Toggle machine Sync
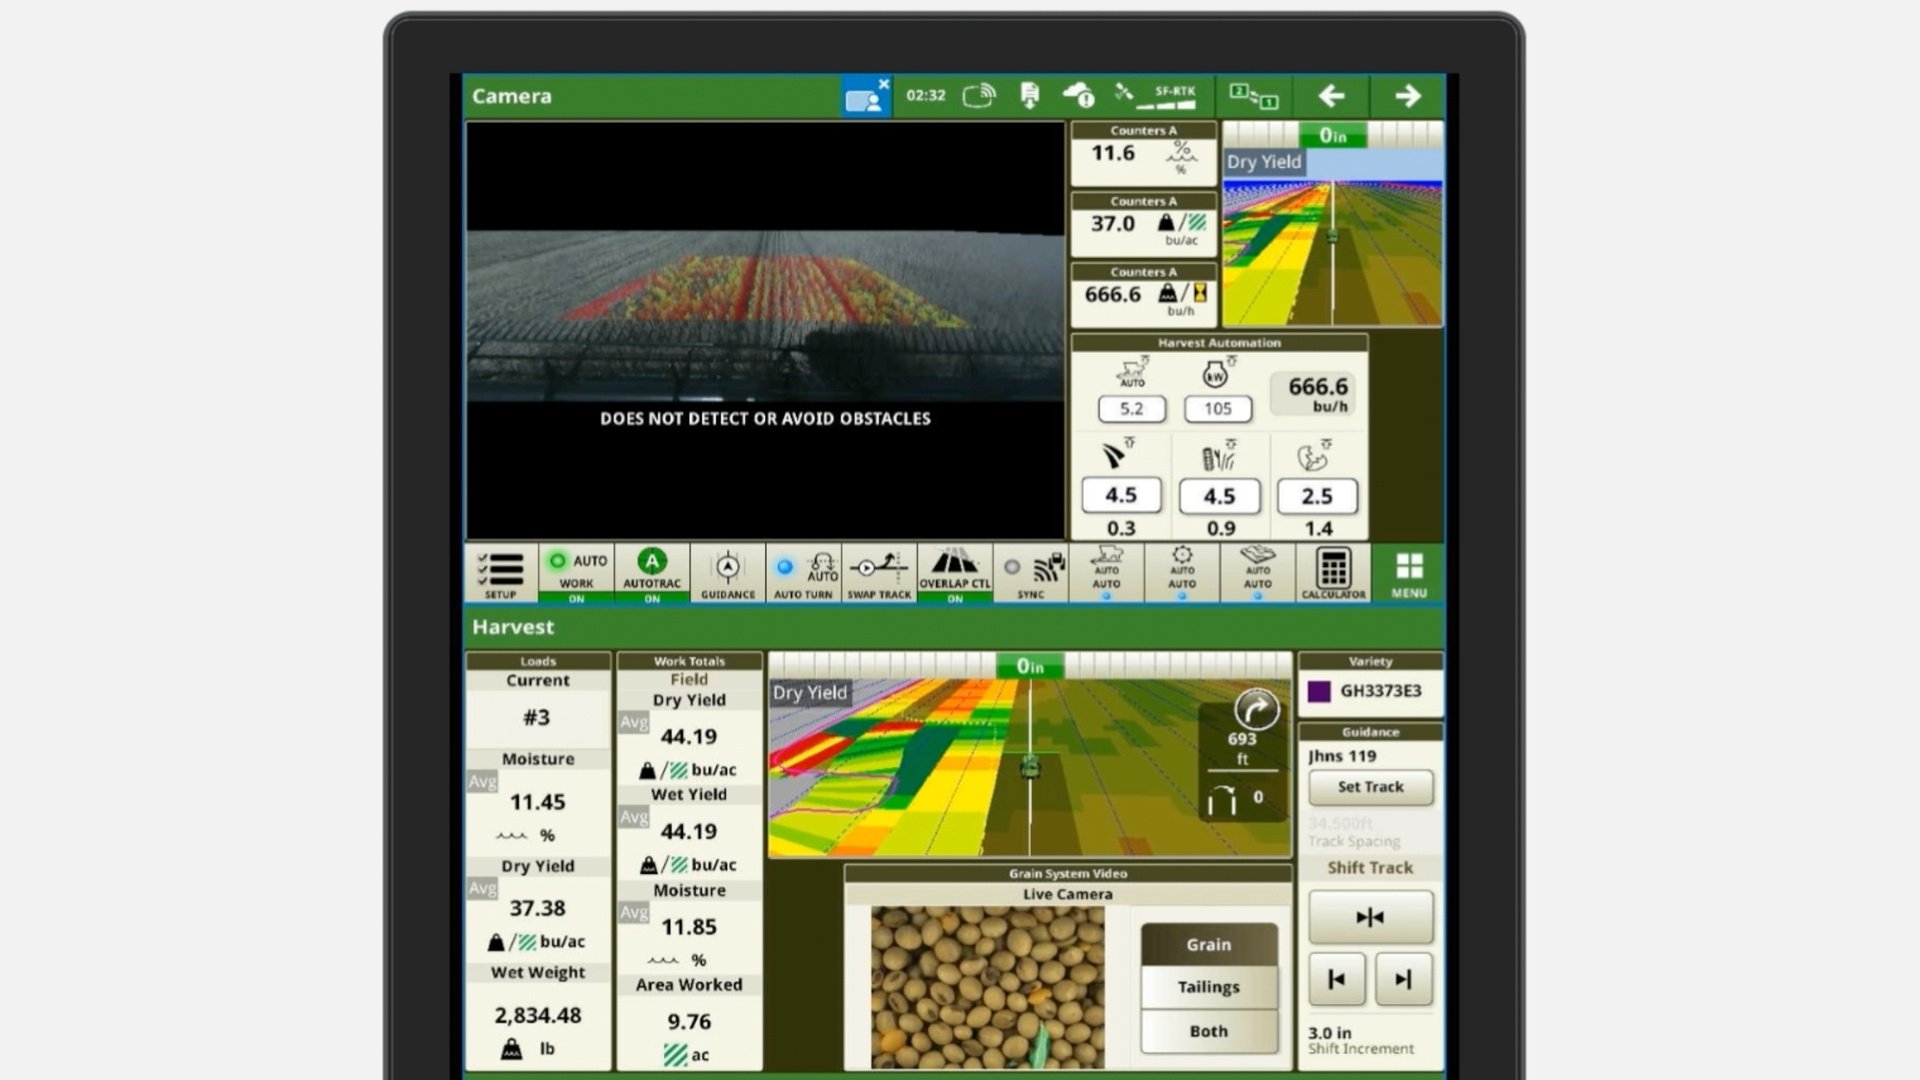Viewport: 1920px width, 1080px height. click(1031, 573)
